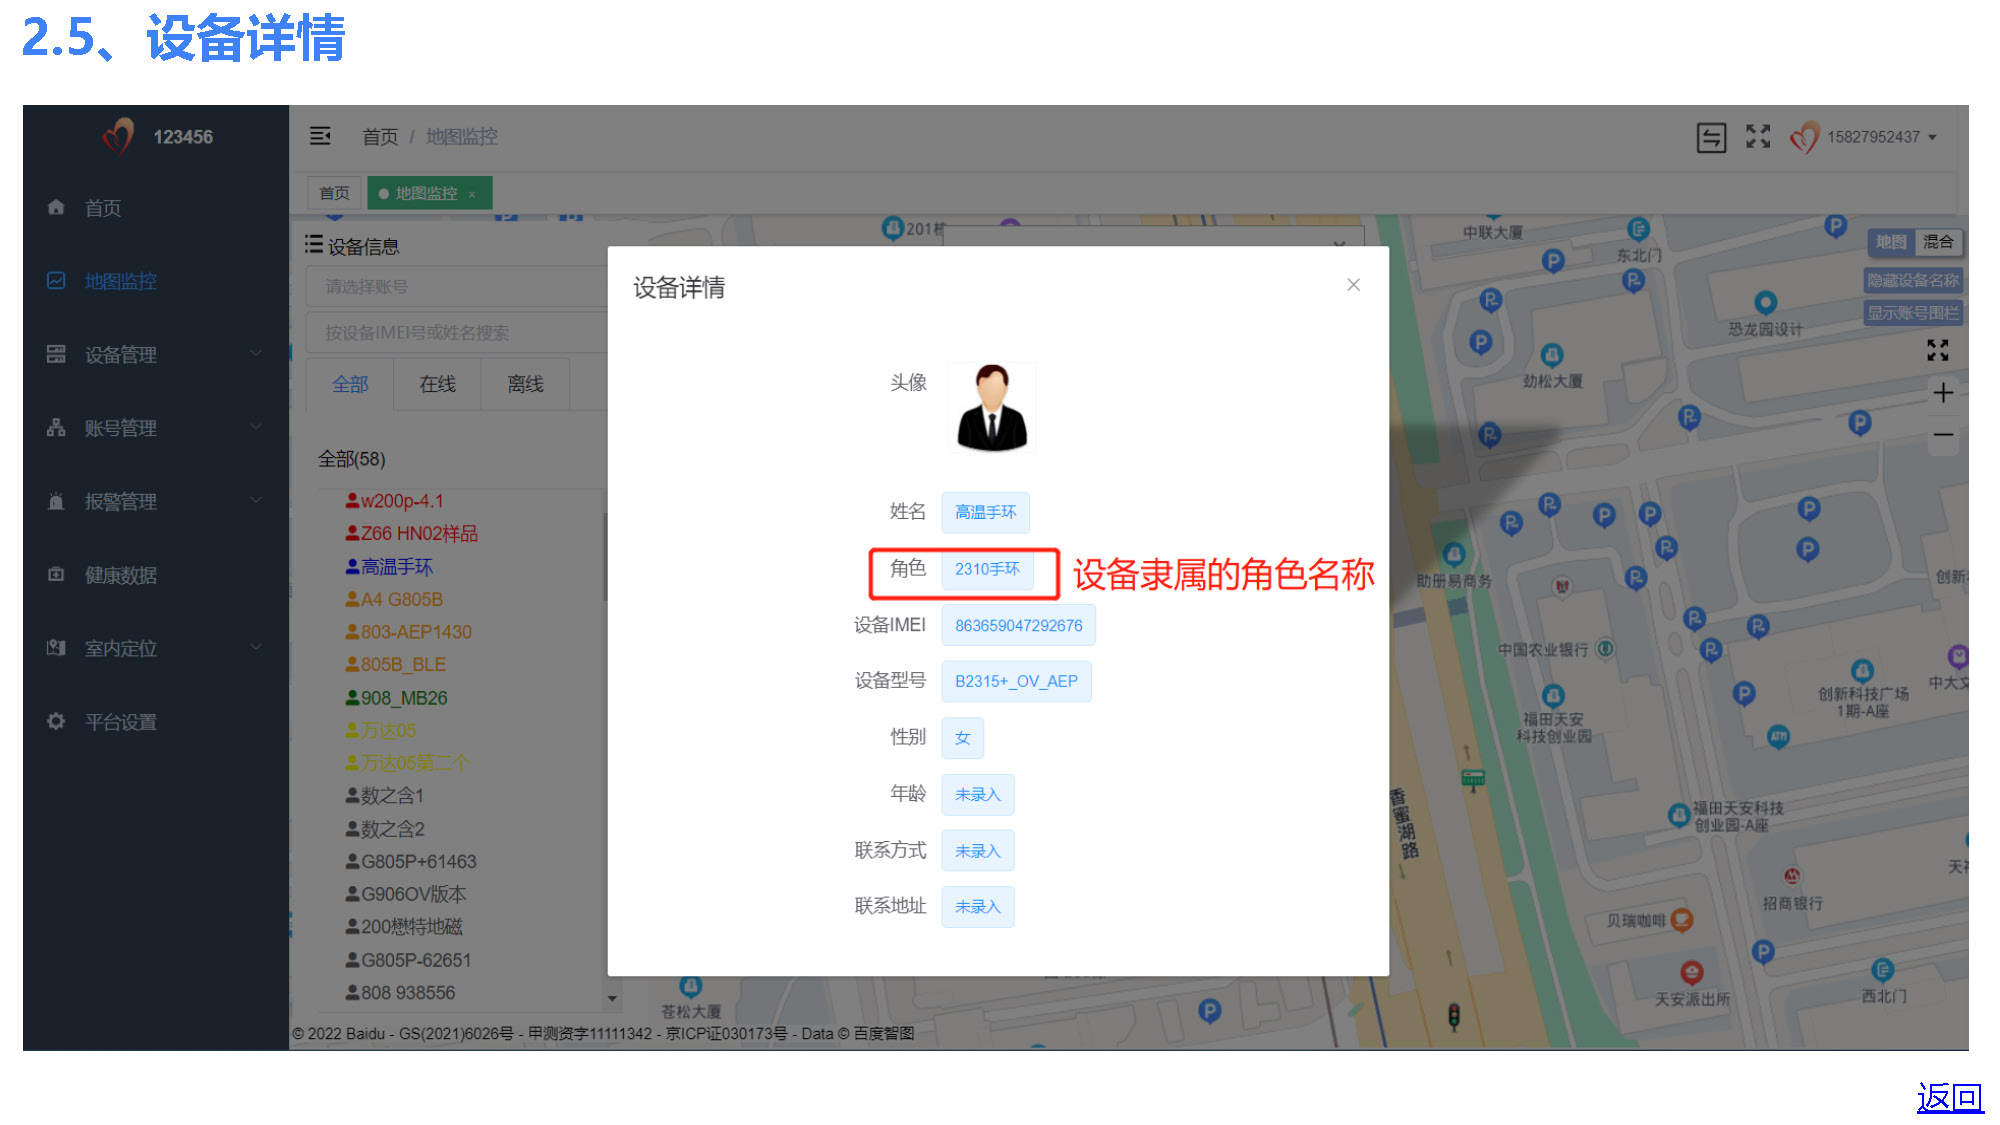The width and height of the screenshot is (2000, 1125).
Task: Open 健康数据 in sidebar
Action: point(120,575)
